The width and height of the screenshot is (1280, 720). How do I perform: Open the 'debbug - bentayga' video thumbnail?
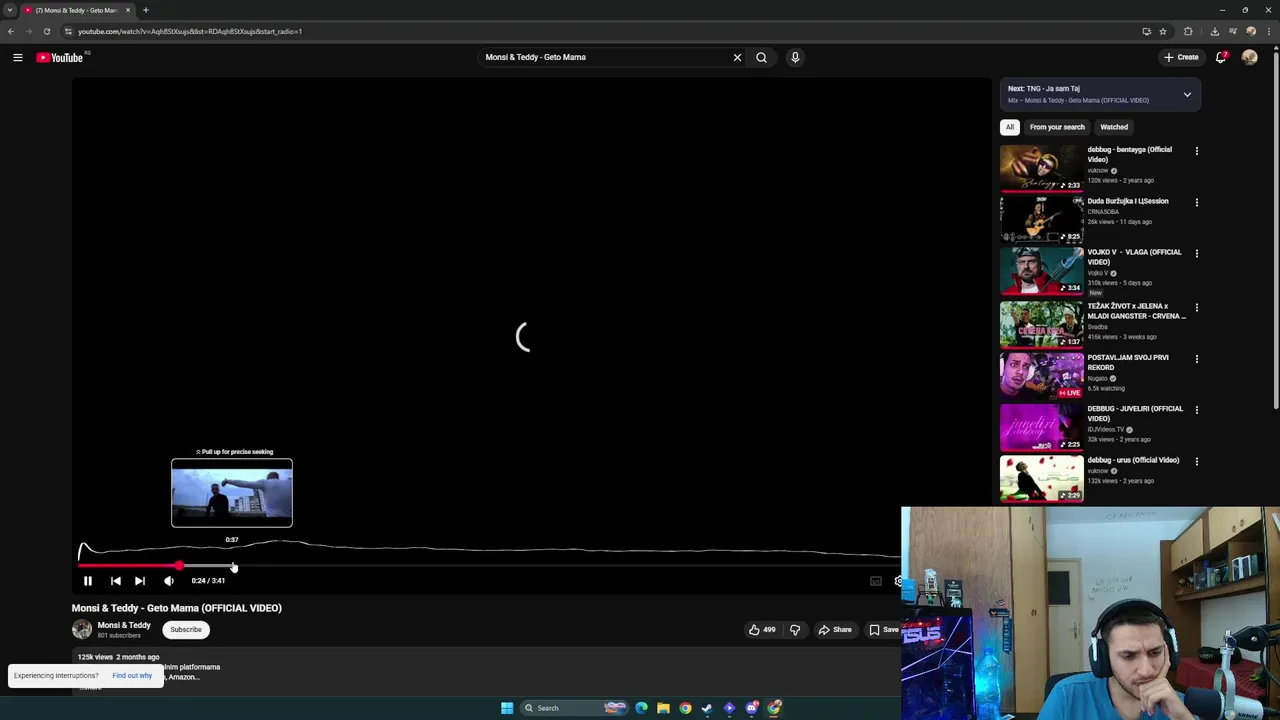click(1041, 168)
